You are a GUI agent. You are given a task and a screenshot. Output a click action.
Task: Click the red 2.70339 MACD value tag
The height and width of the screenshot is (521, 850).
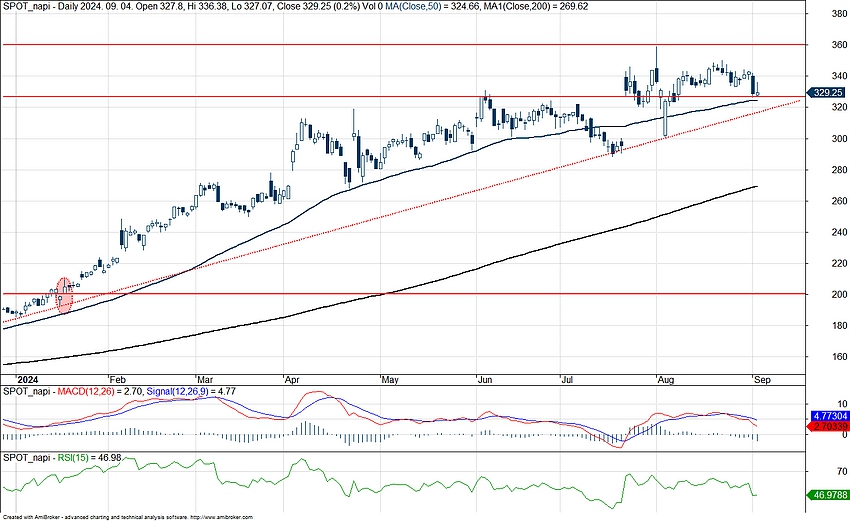(829, 426)
